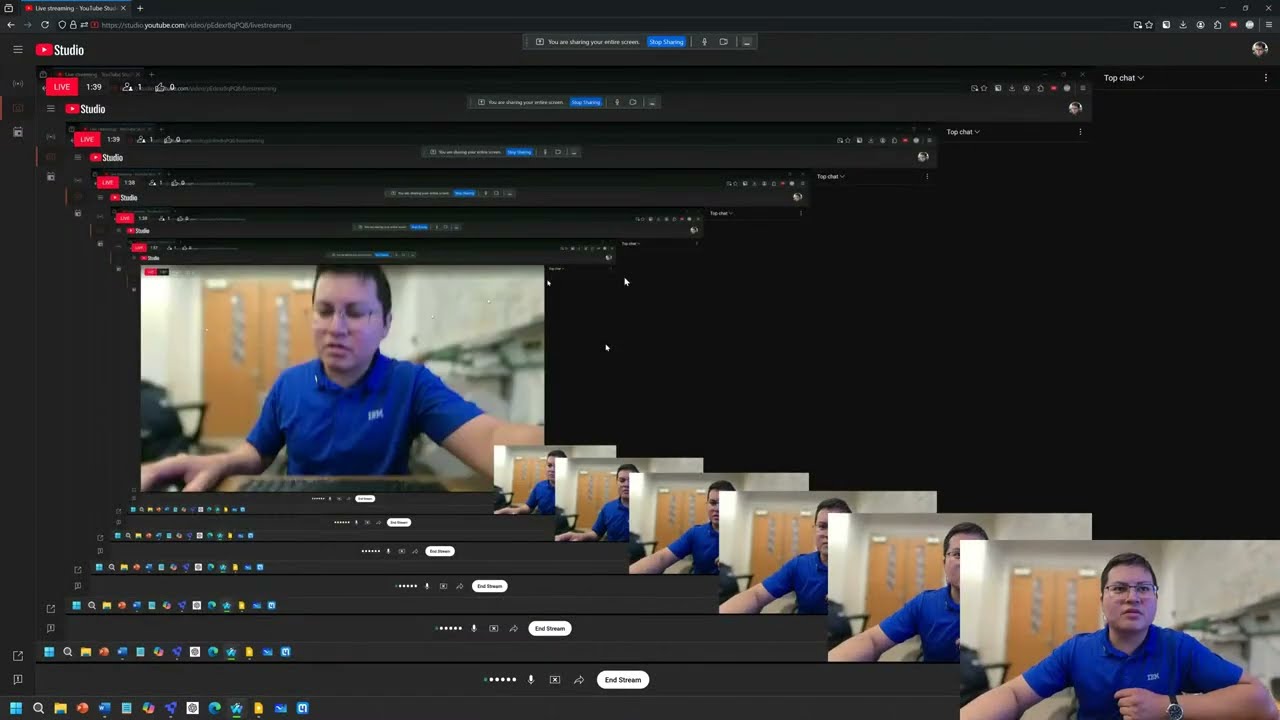Screen dimensions: 1280x720
Task: Go to the YouTube Studio logo home
Action: coord(60,50)
